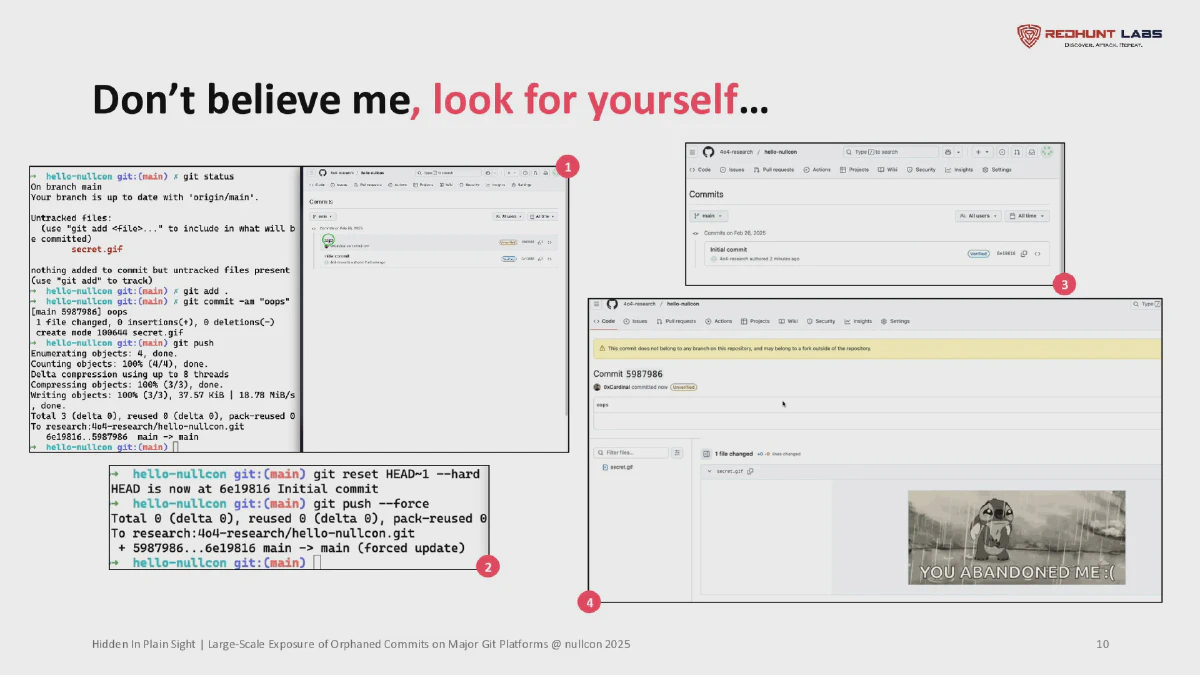
Task: Click the filter options icon beside Filter files
Action: 677,452
